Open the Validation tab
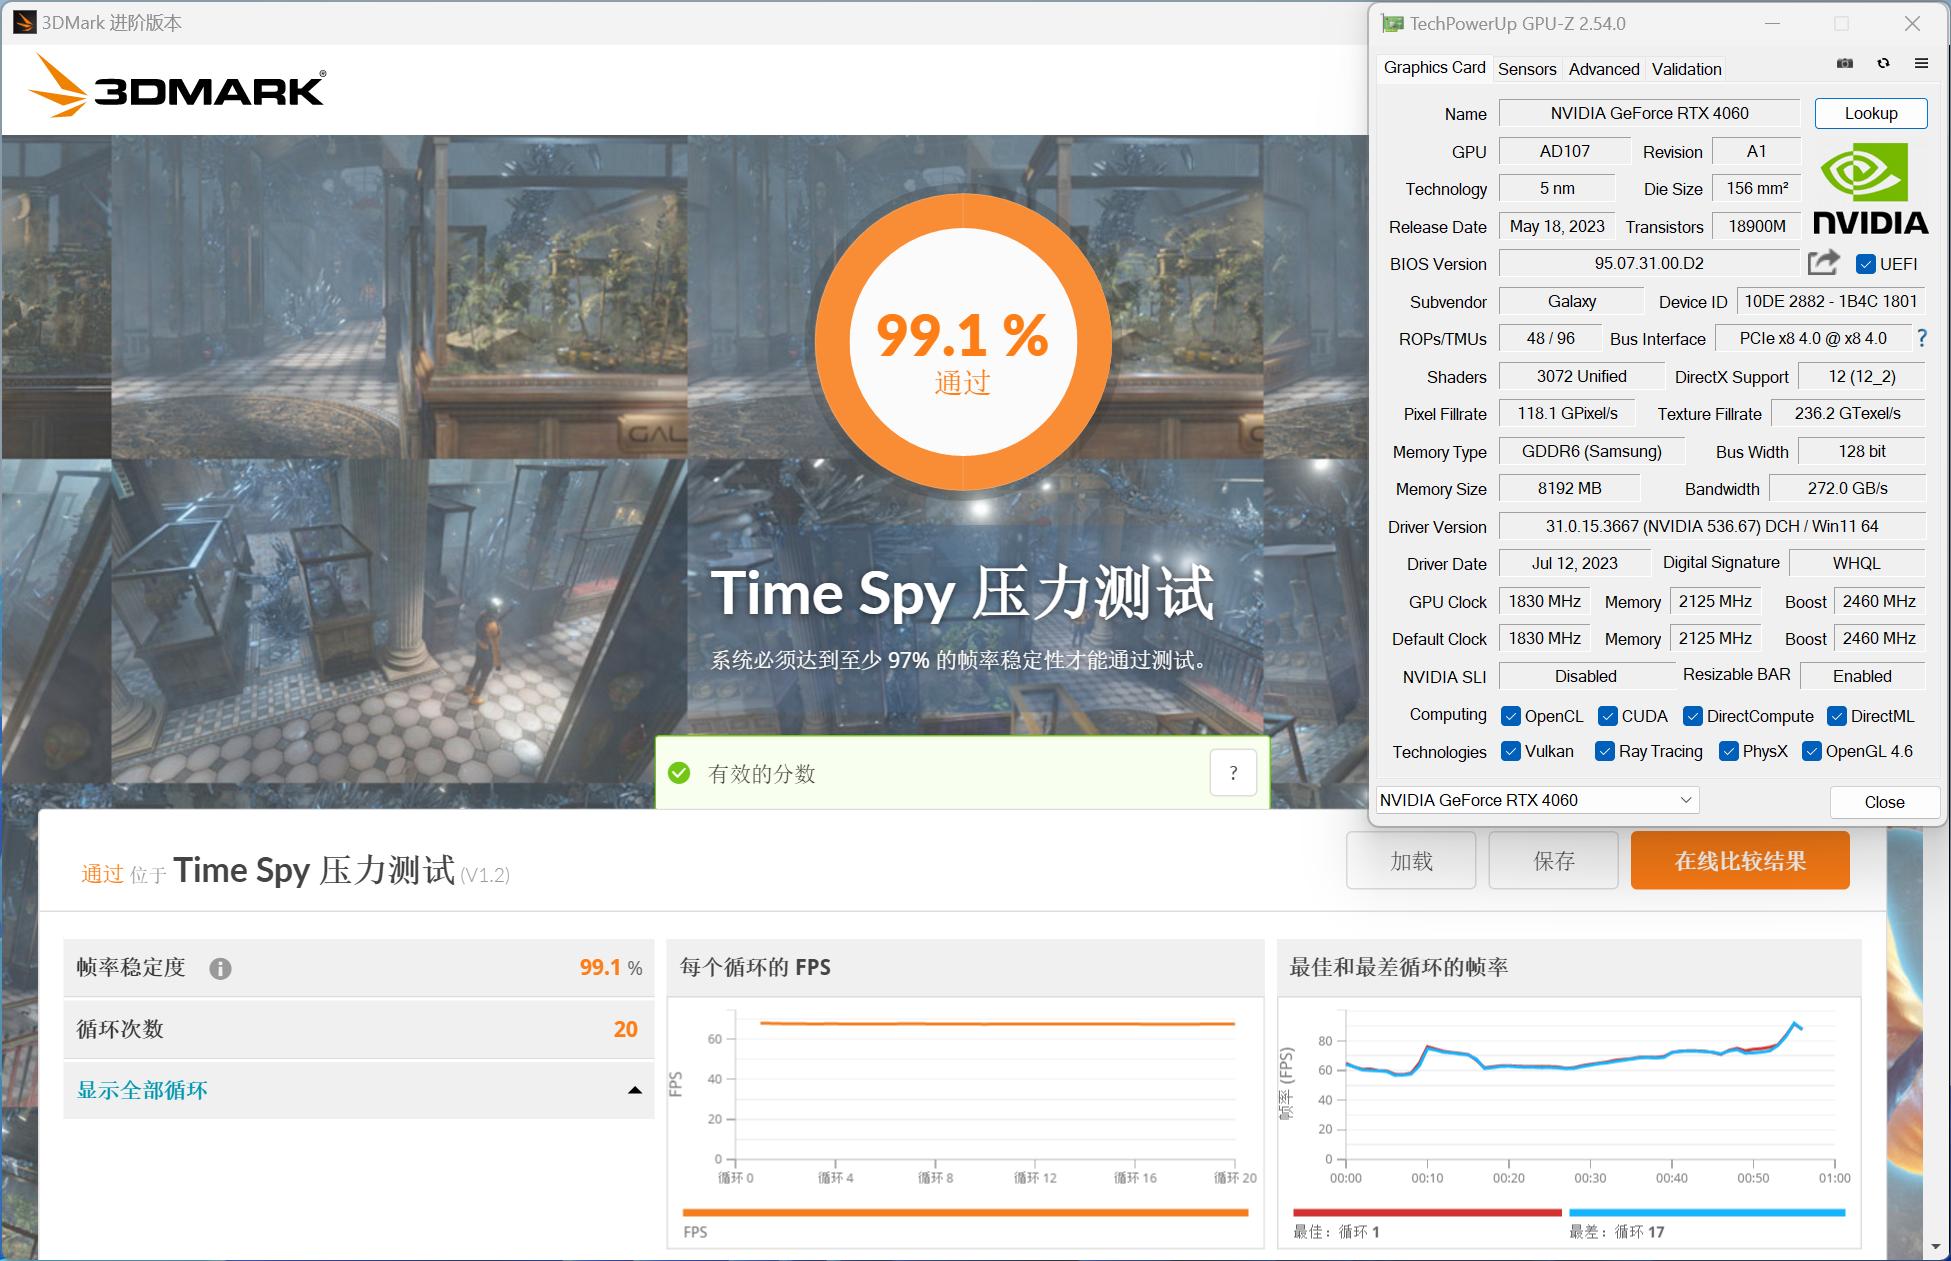Image resolution: width=1951 pixels, height=1261 pixels. [1686, 68]
